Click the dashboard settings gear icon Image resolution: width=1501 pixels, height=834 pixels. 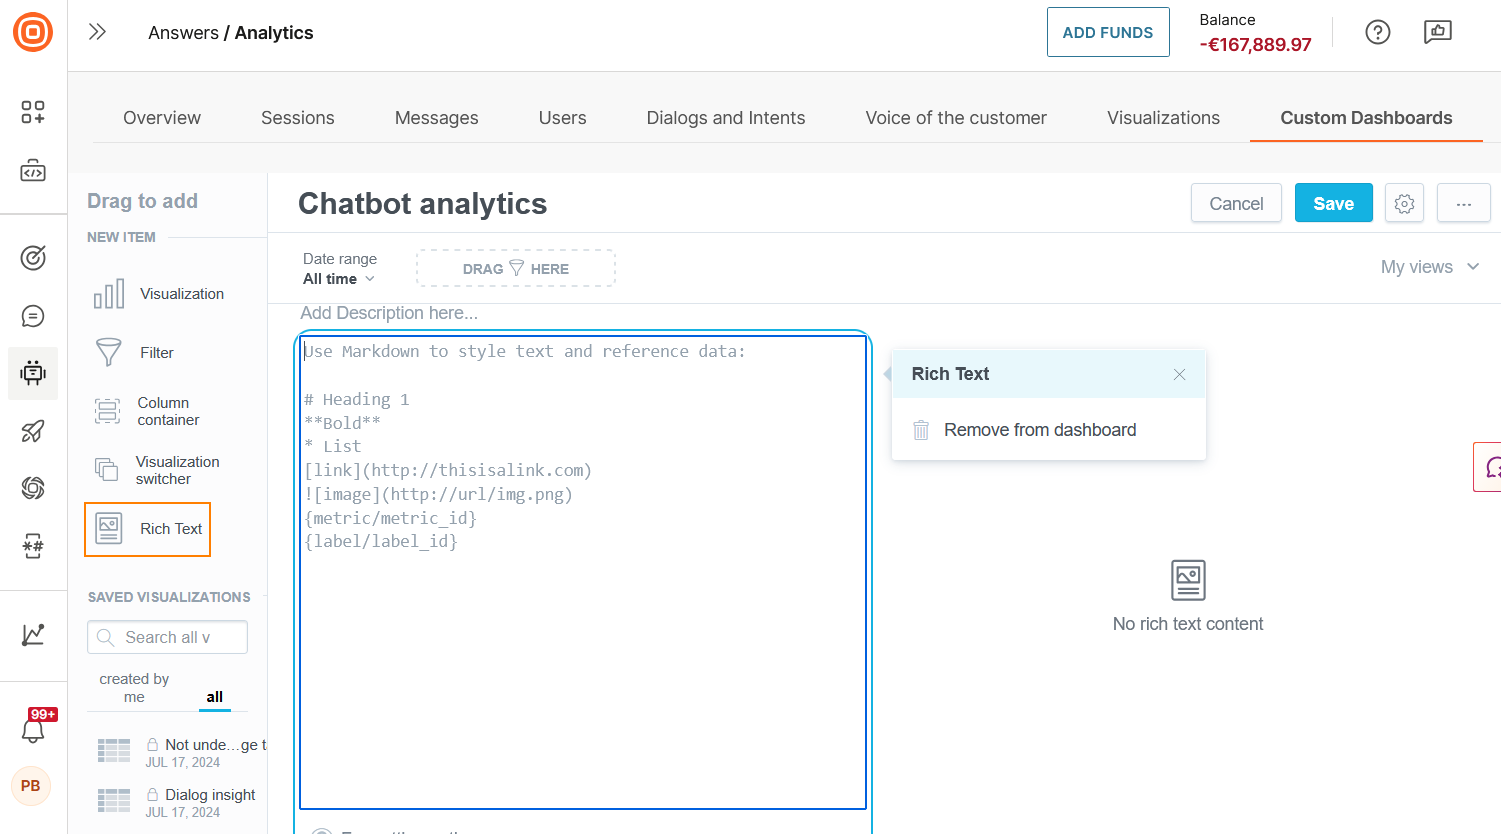click(1404, 203)
